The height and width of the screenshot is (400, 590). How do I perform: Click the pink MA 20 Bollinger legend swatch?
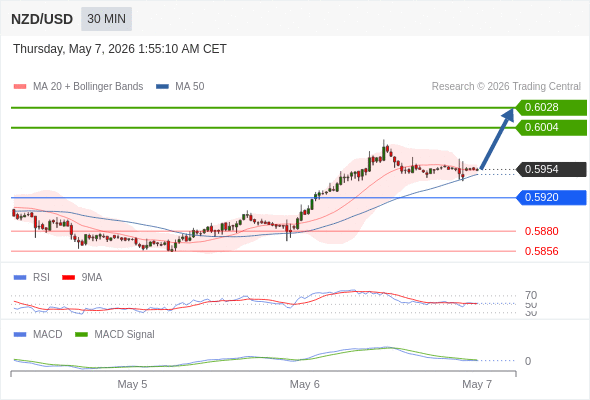[x=20, y=87]
